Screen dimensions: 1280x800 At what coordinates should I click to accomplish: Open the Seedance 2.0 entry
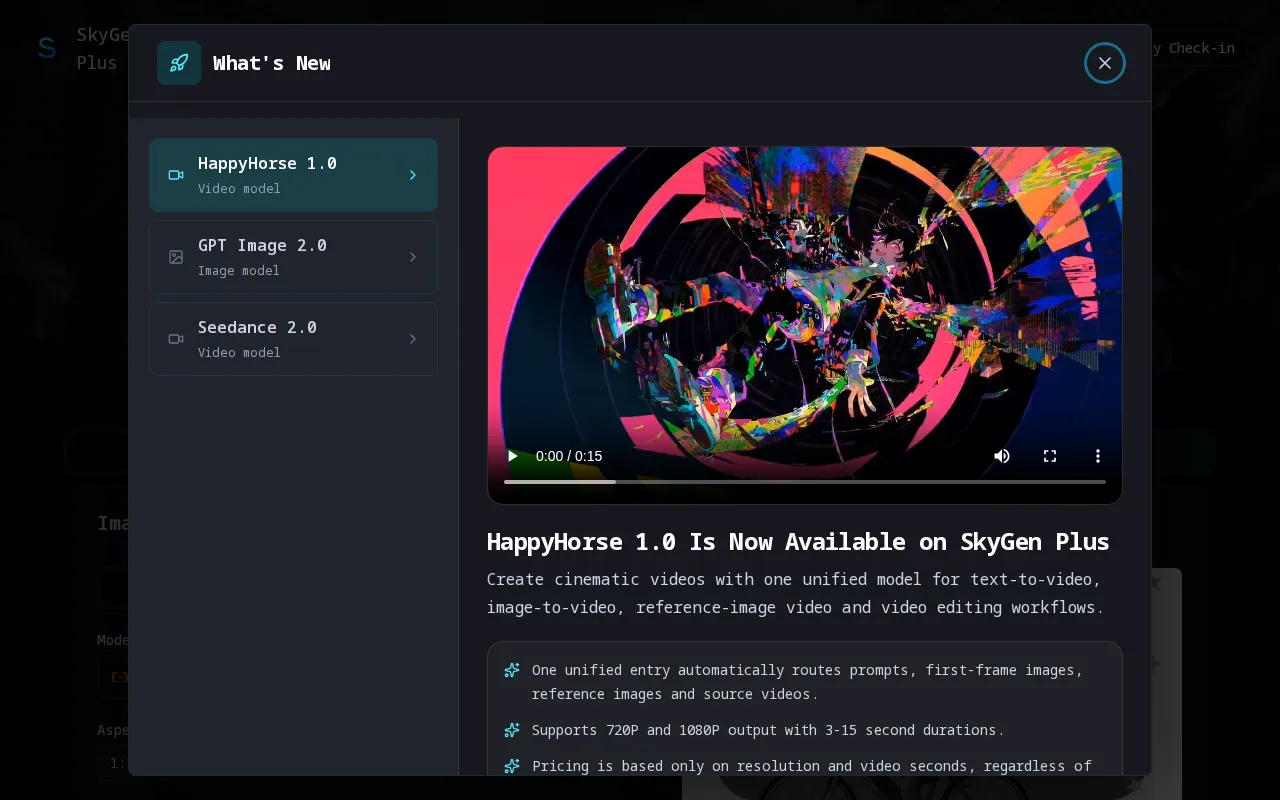pos(293,339)
